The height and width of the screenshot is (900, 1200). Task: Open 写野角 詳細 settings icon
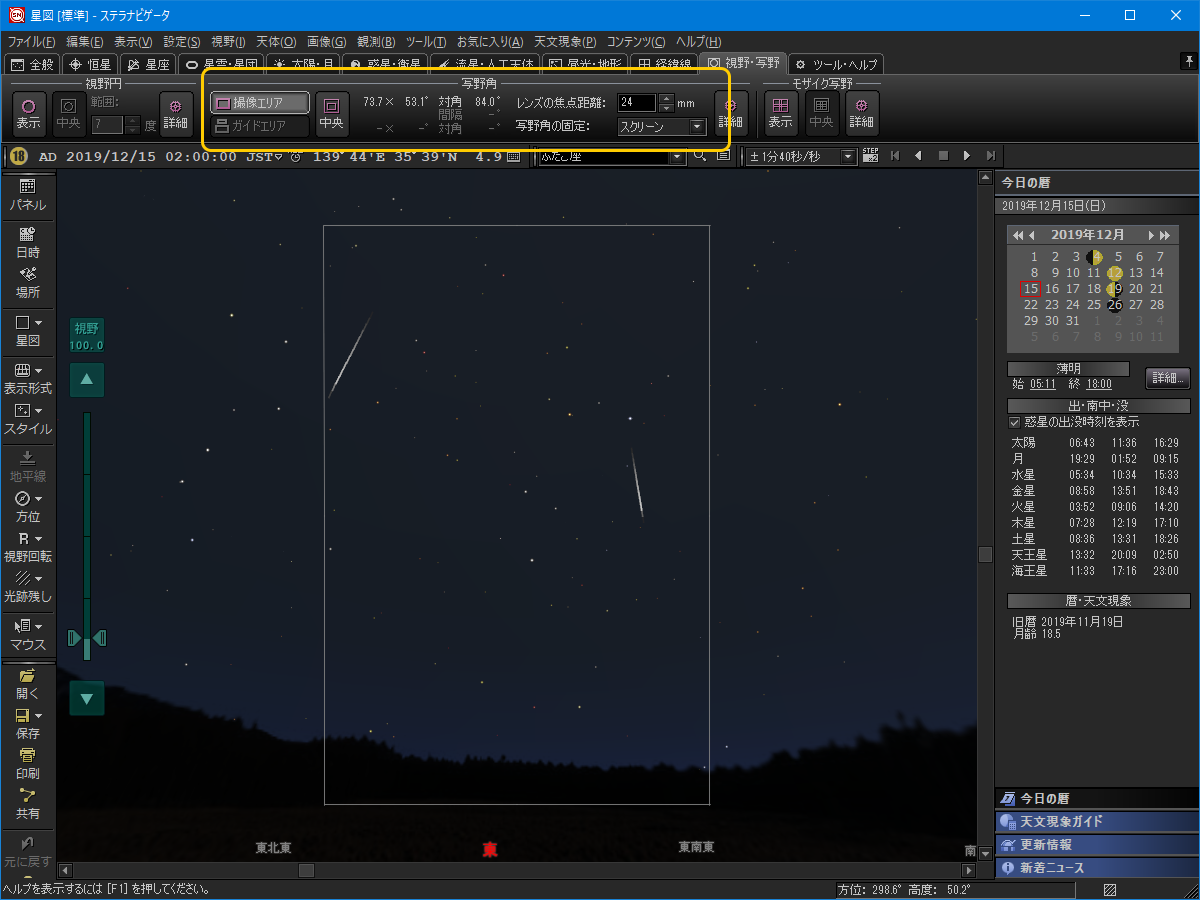(x=731, y=113)
